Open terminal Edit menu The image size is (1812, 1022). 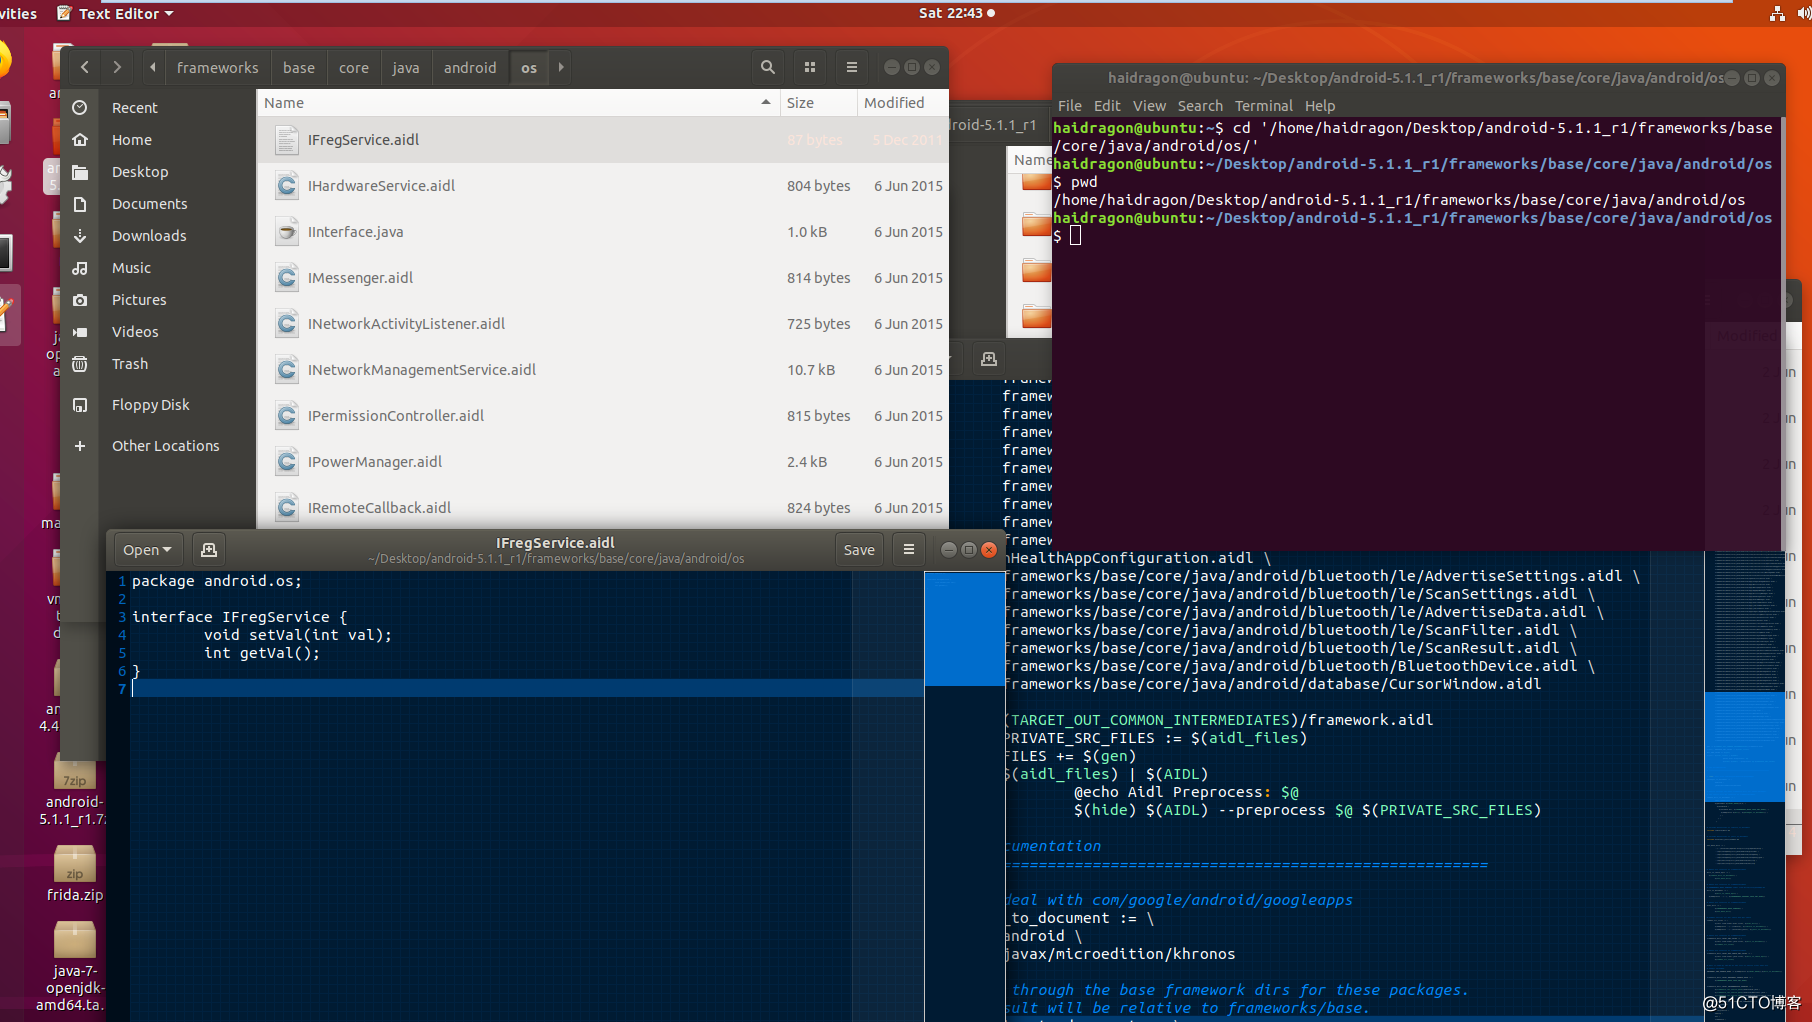(1107, 106)
